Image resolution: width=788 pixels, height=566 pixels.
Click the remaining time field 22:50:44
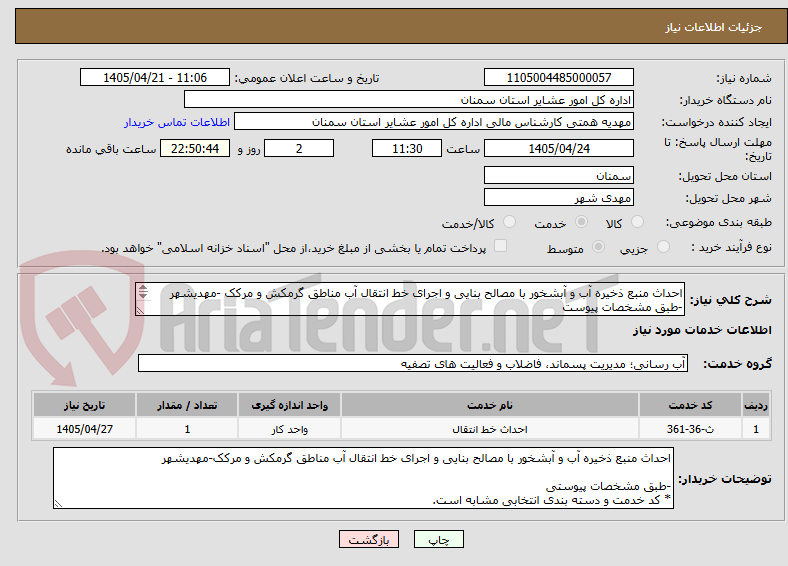pyautogui.click(x=195, y=148)
